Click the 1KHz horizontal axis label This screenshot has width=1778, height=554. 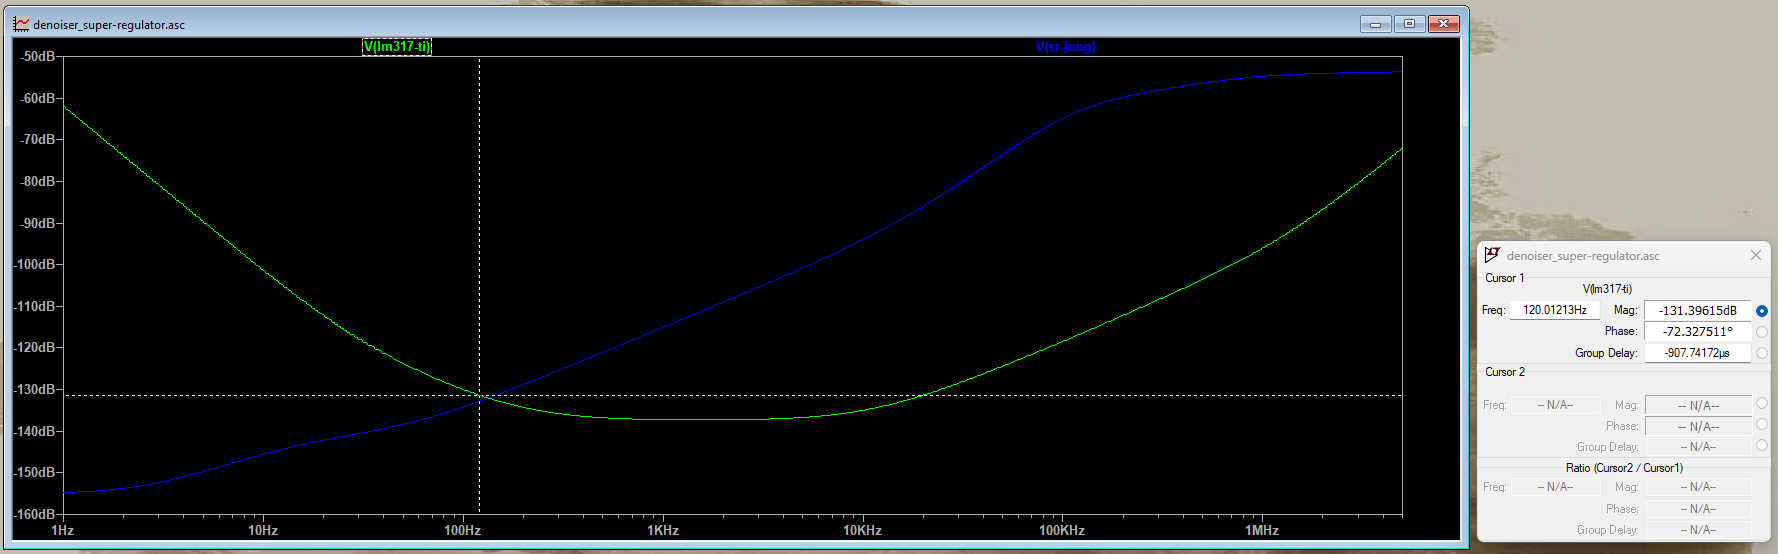pyautogui.click(x=662, y=530)
